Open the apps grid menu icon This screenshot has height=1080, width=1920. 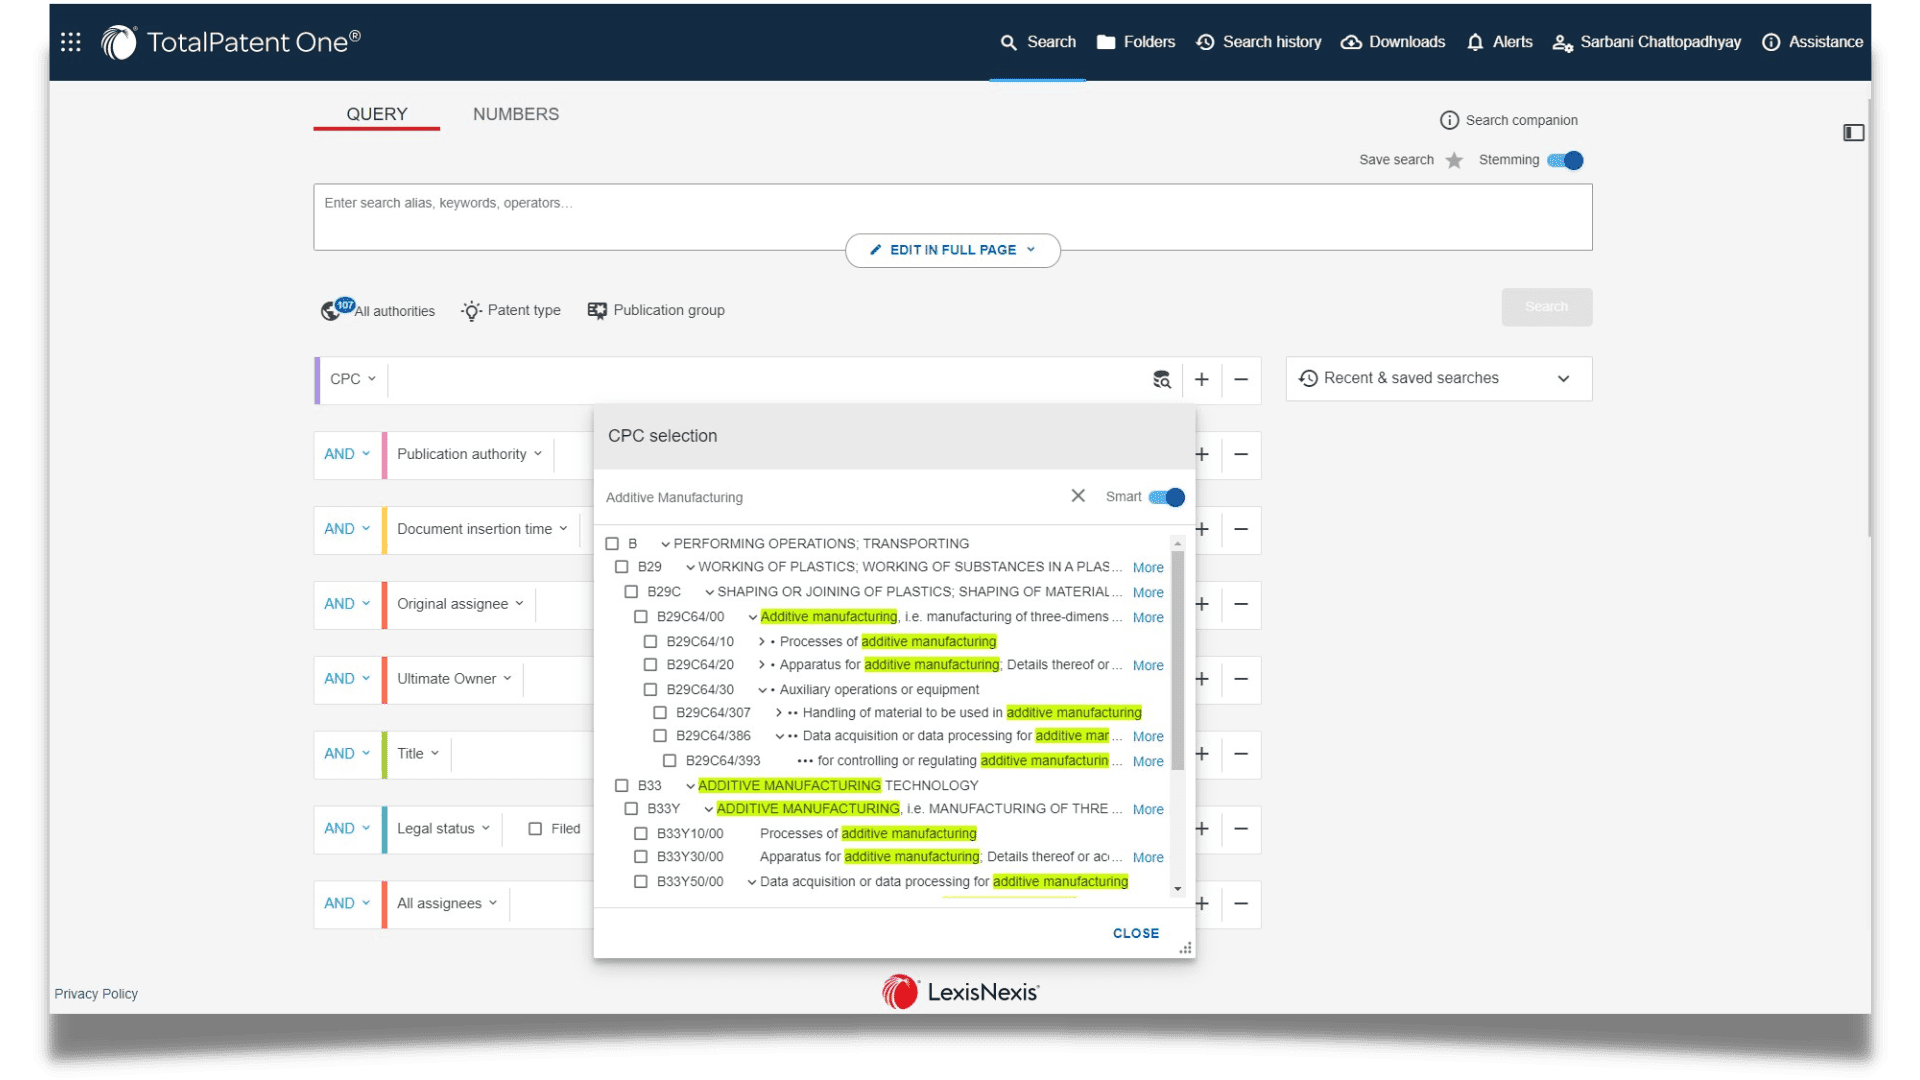click(71, 42)
